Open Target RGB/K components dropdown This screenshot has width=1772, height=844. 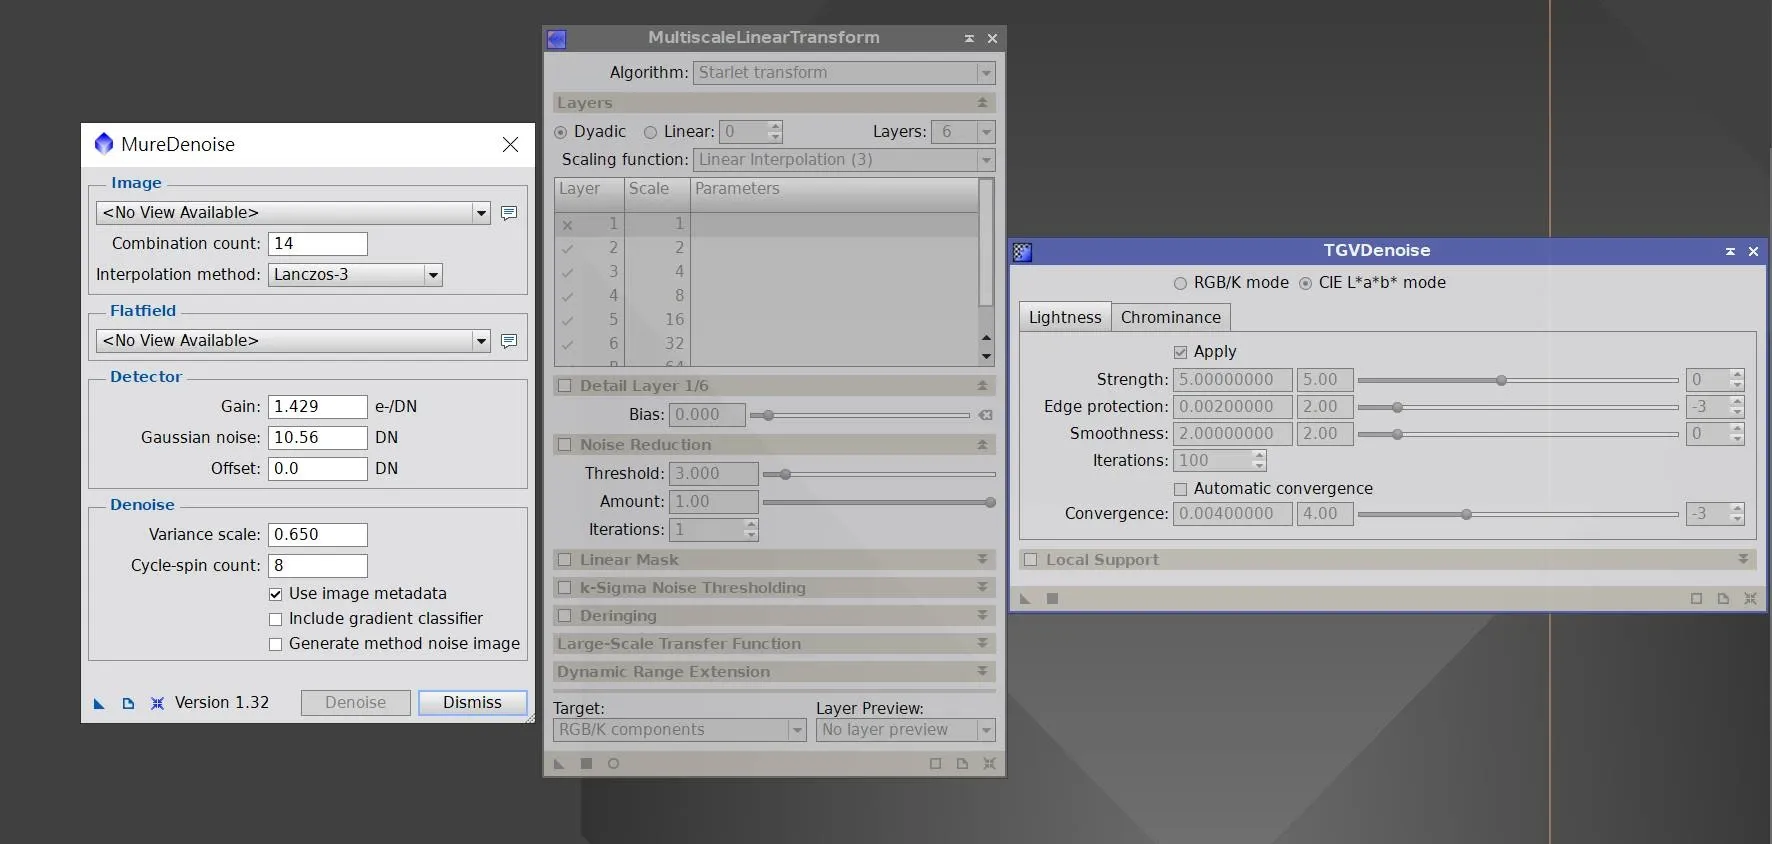point(679,730)
